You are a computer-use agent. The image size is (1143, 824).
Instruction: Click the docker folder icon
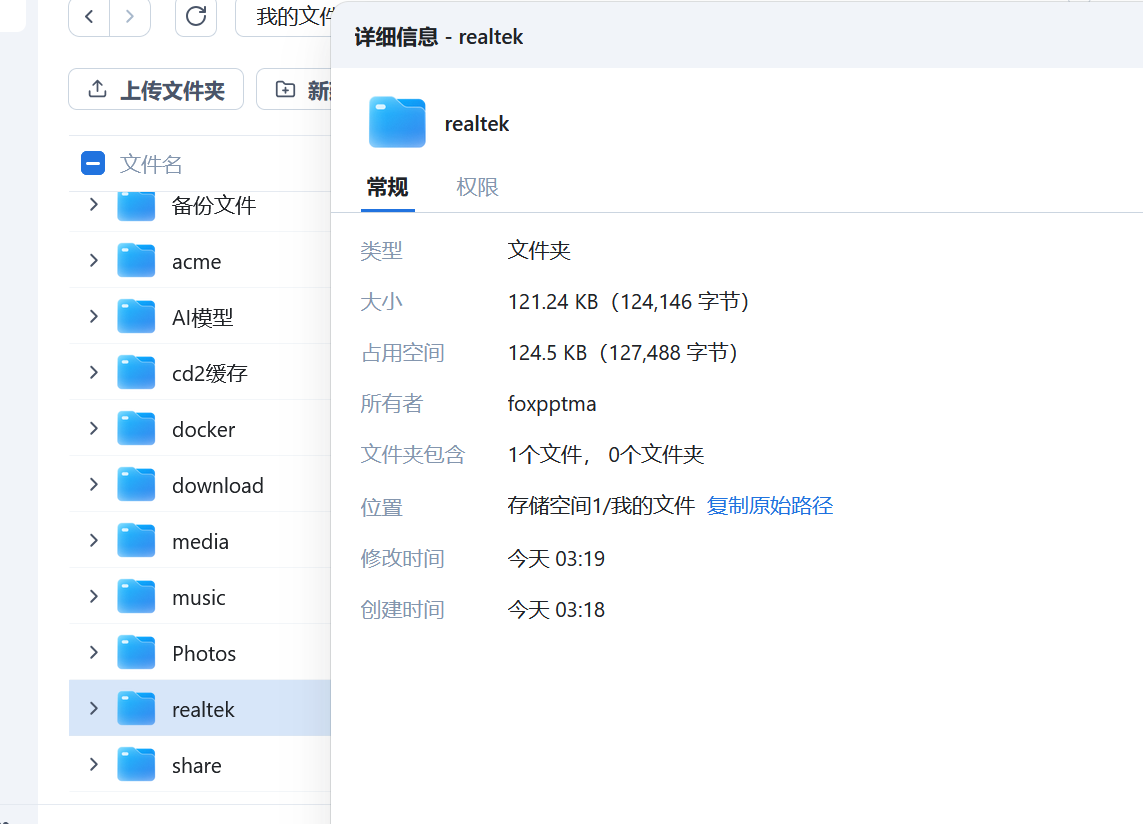click(x=136, y=429)
